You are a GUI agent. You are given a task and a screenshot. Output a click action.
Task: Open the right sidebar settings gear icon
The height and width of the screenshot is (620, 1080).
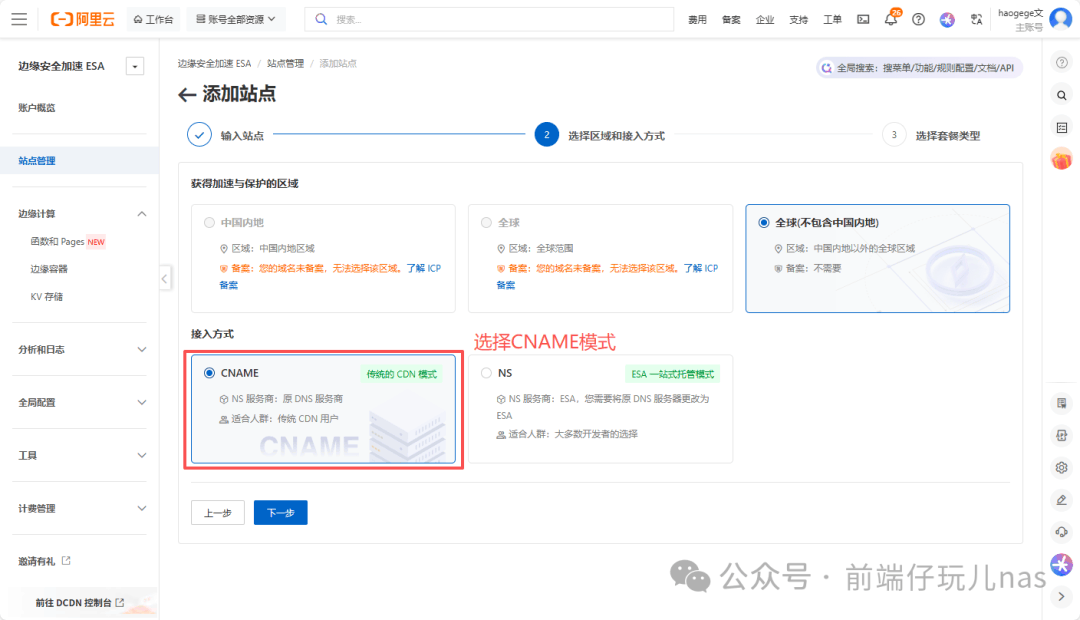[1062, 467]
